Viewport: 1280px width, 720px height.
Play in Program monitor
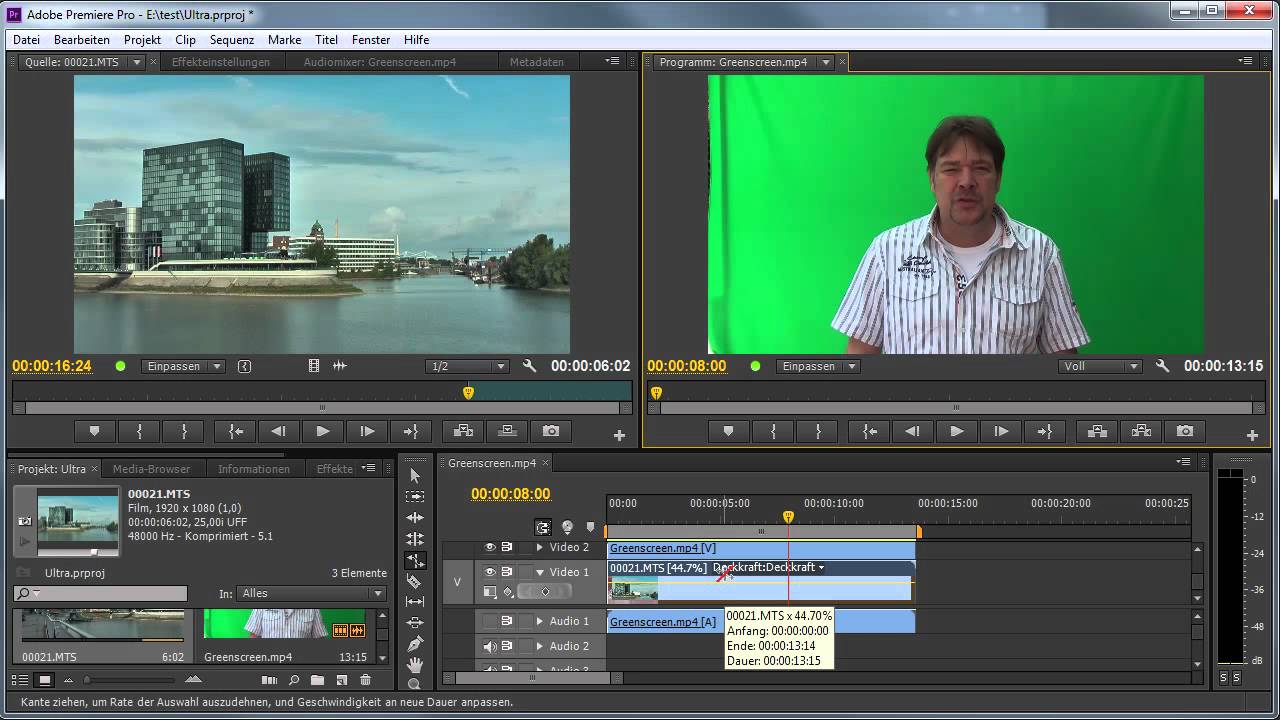(x=957, y=431)
